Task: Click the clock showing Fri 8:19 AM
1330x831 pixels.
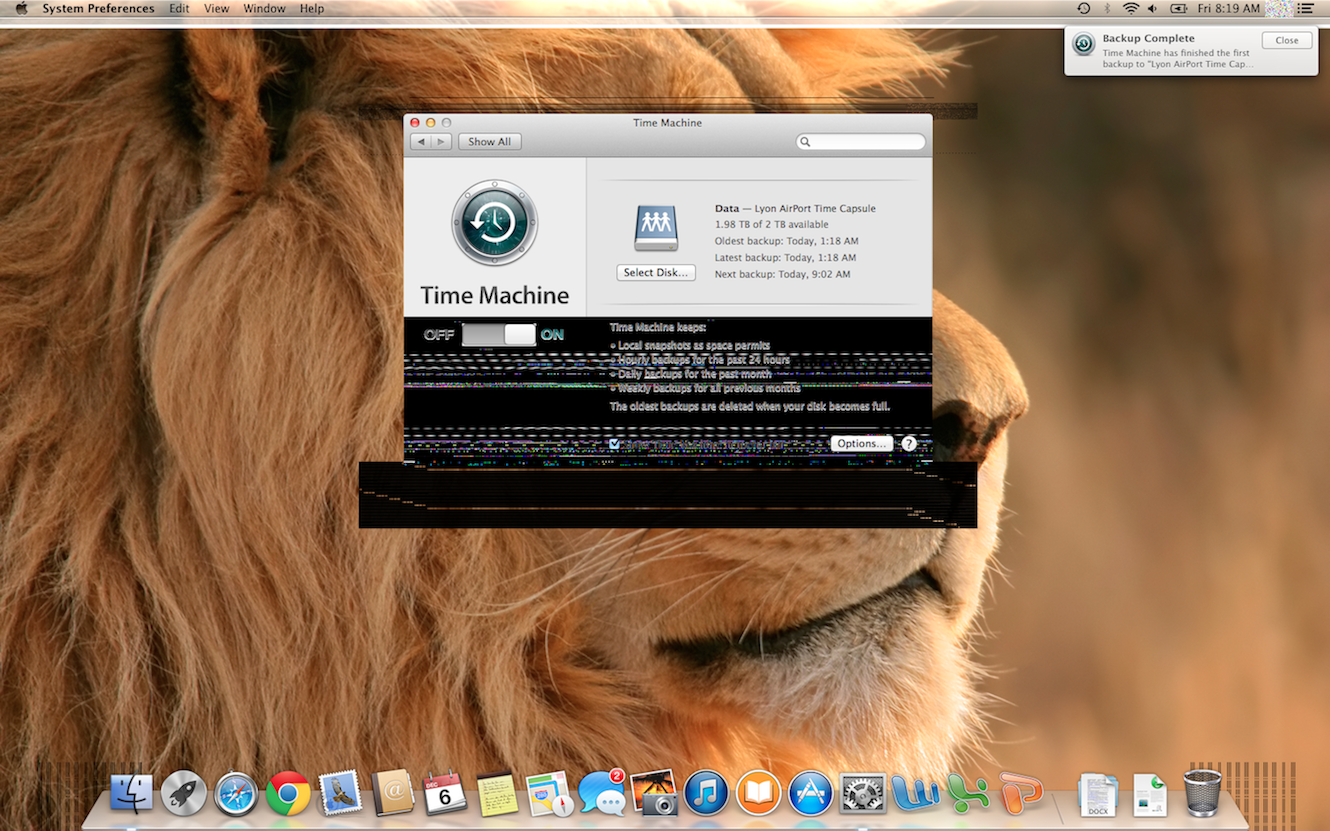Action: pos(1229,9)
